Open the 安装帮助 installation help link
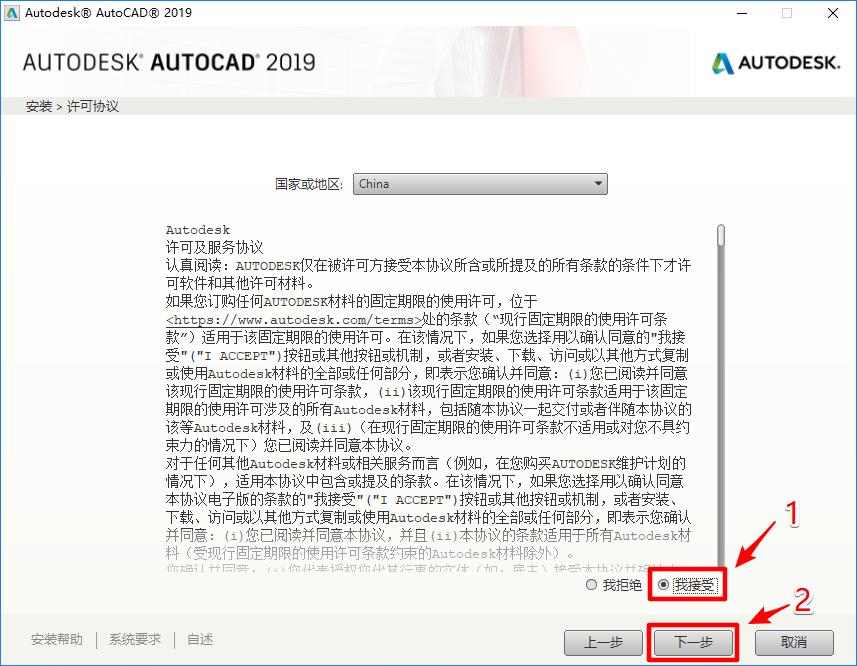The width and height of the screenshot is (857, 666). (x=57, y=639)
